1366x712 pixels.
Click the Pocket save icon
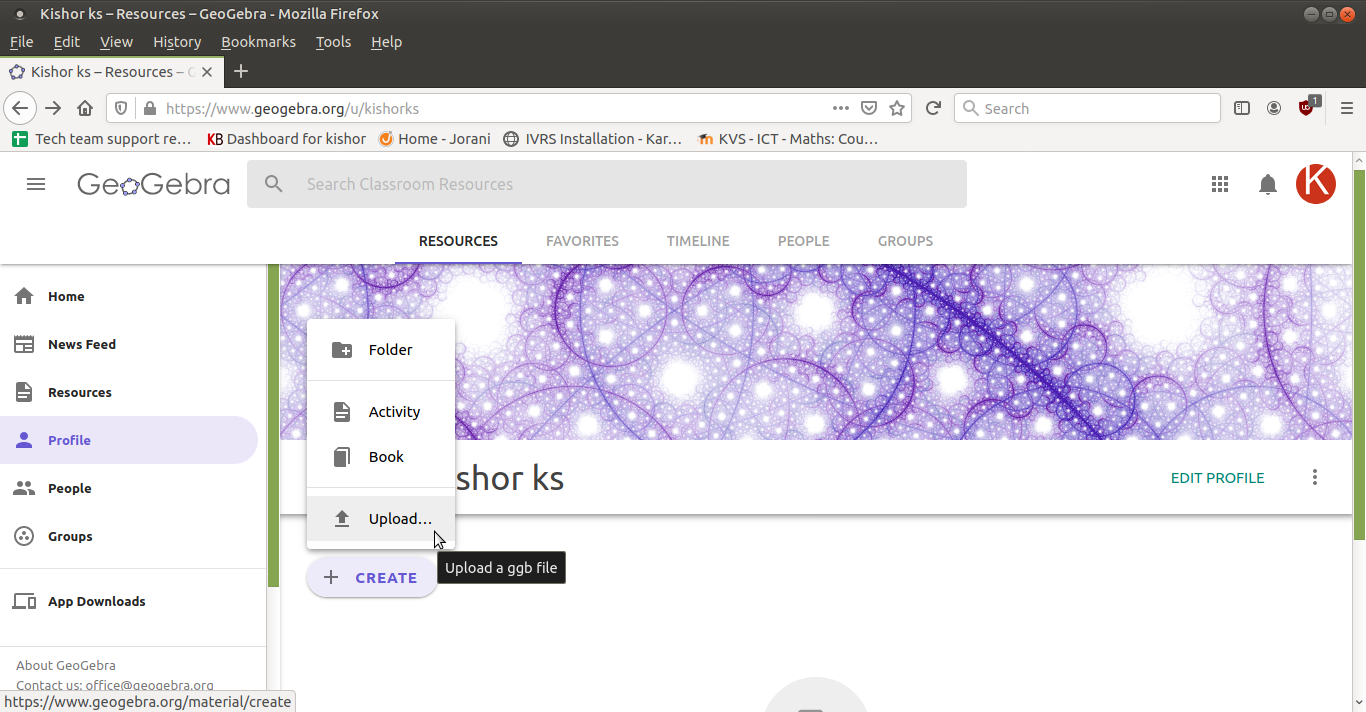point(869,108)
